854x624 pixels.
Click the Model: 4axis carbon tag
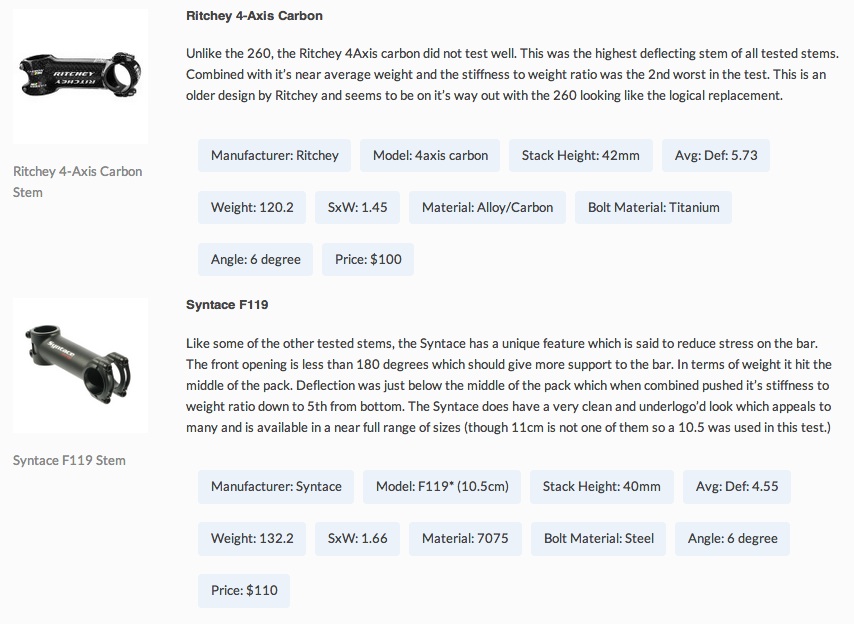point(430,155)
